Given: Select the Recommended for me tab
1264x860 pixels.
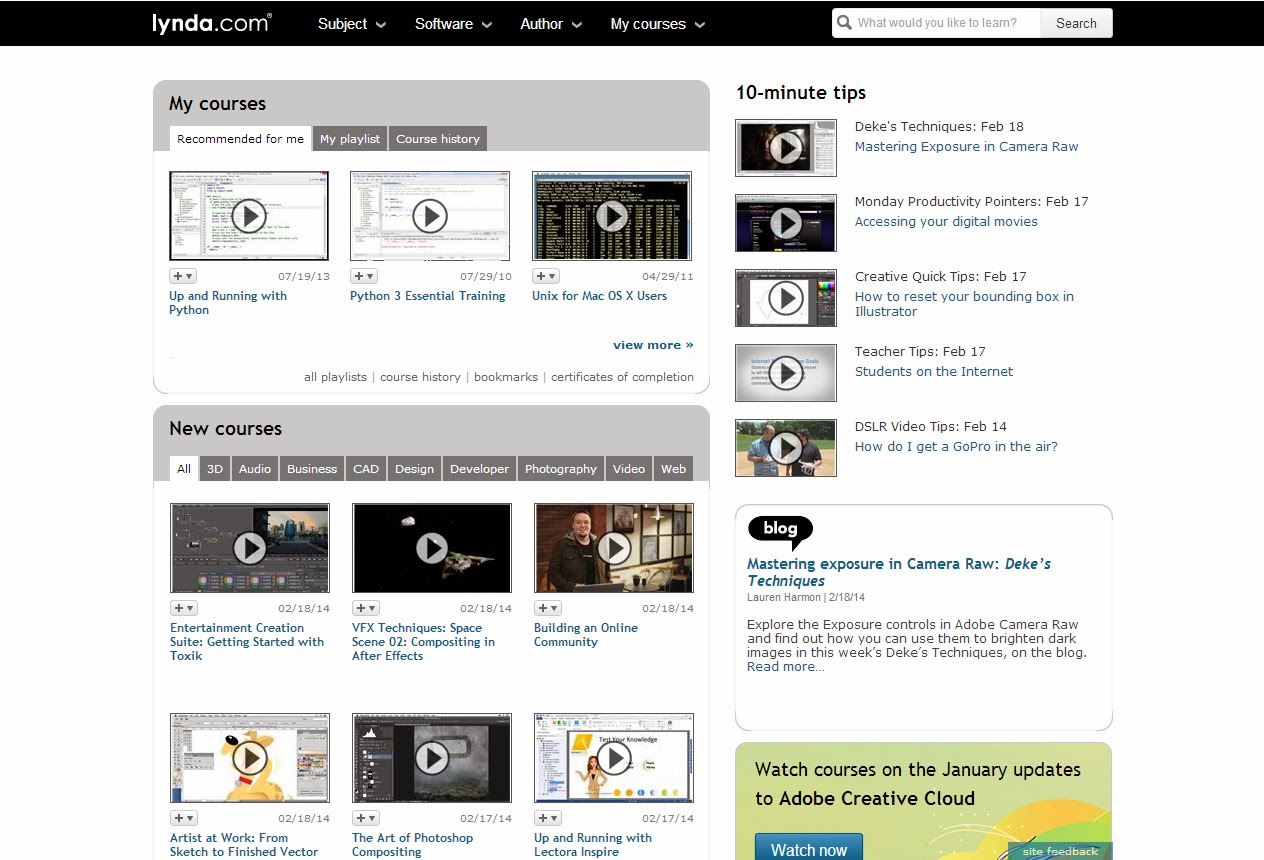Looking at the screenshot, I should pyautogui.click(x=240, y=139).
